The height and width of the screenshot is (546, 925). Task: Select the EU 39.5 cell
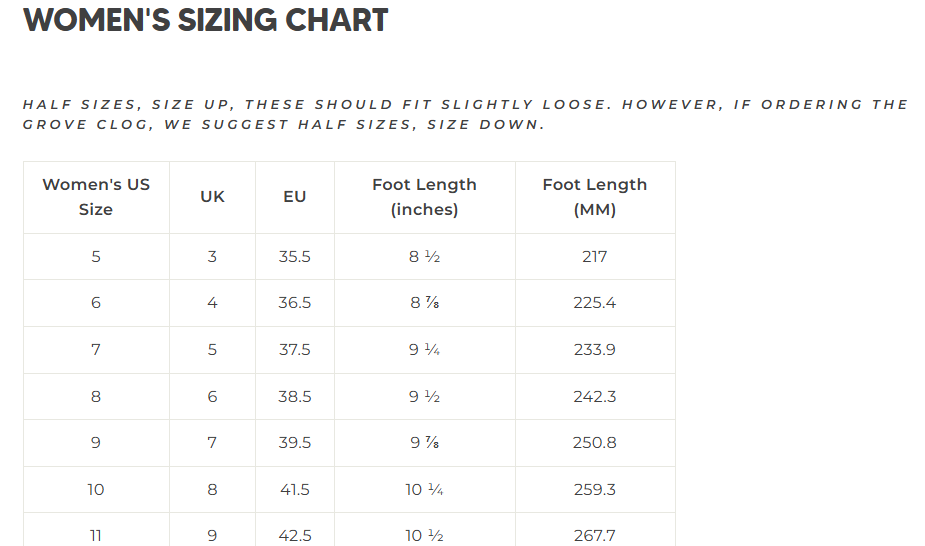pos(294,443)
